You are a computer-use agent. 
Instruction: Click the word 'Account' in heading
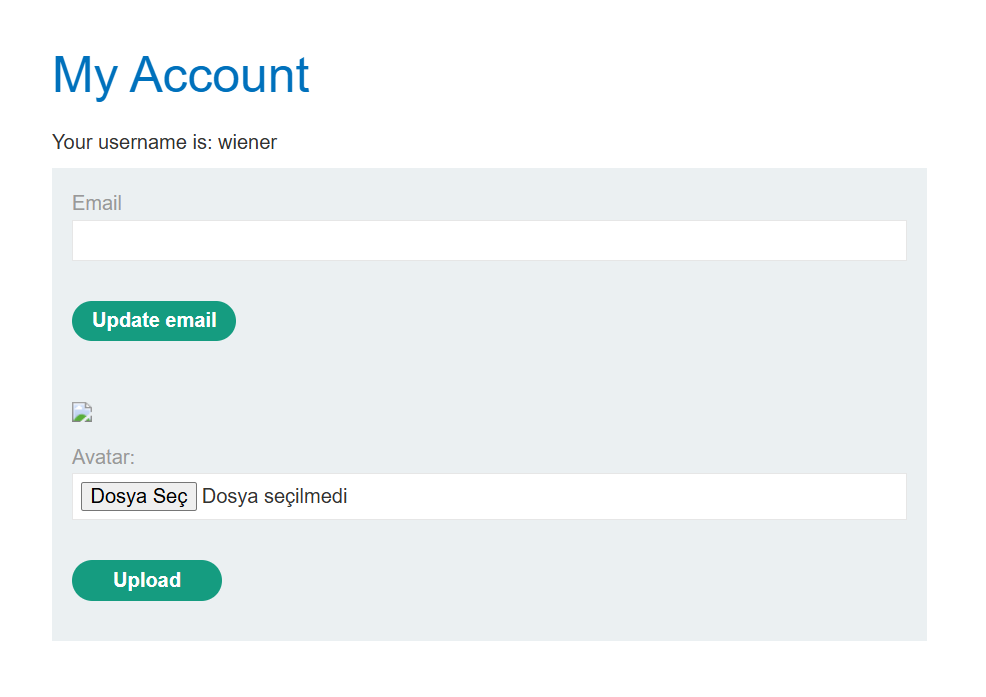click(x=219, y=75)
